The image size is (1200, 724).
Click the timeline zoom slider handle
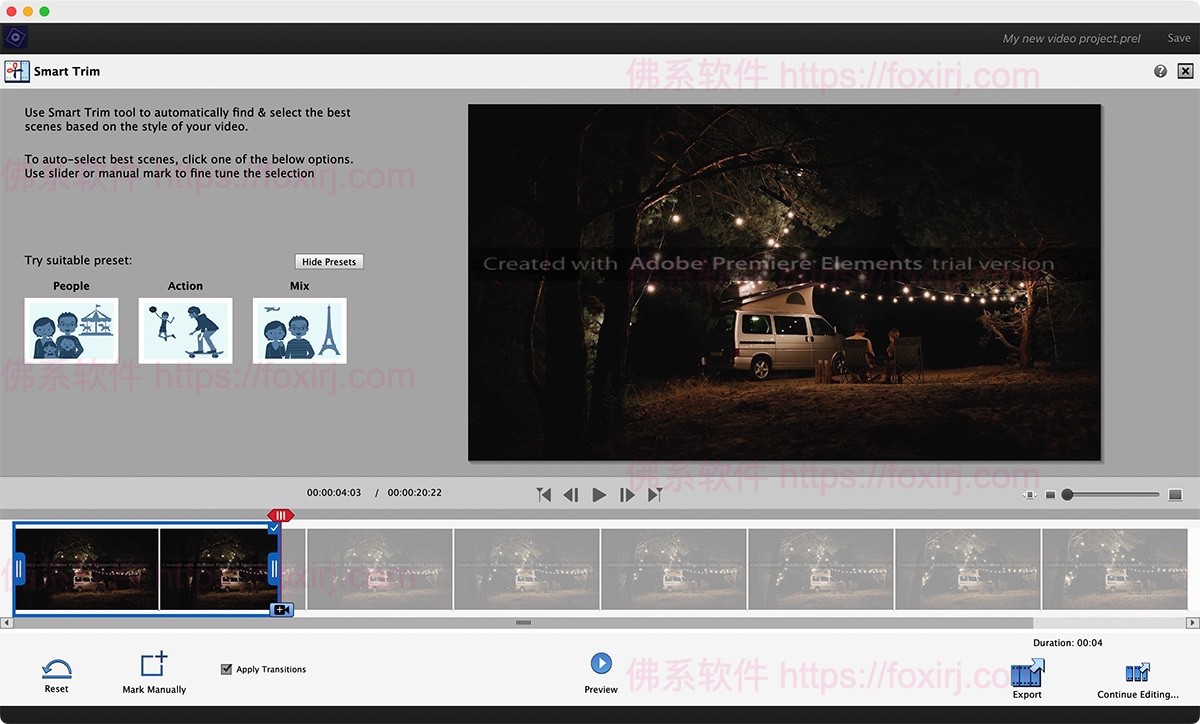pyautogui.click(x=1068, y=494)
